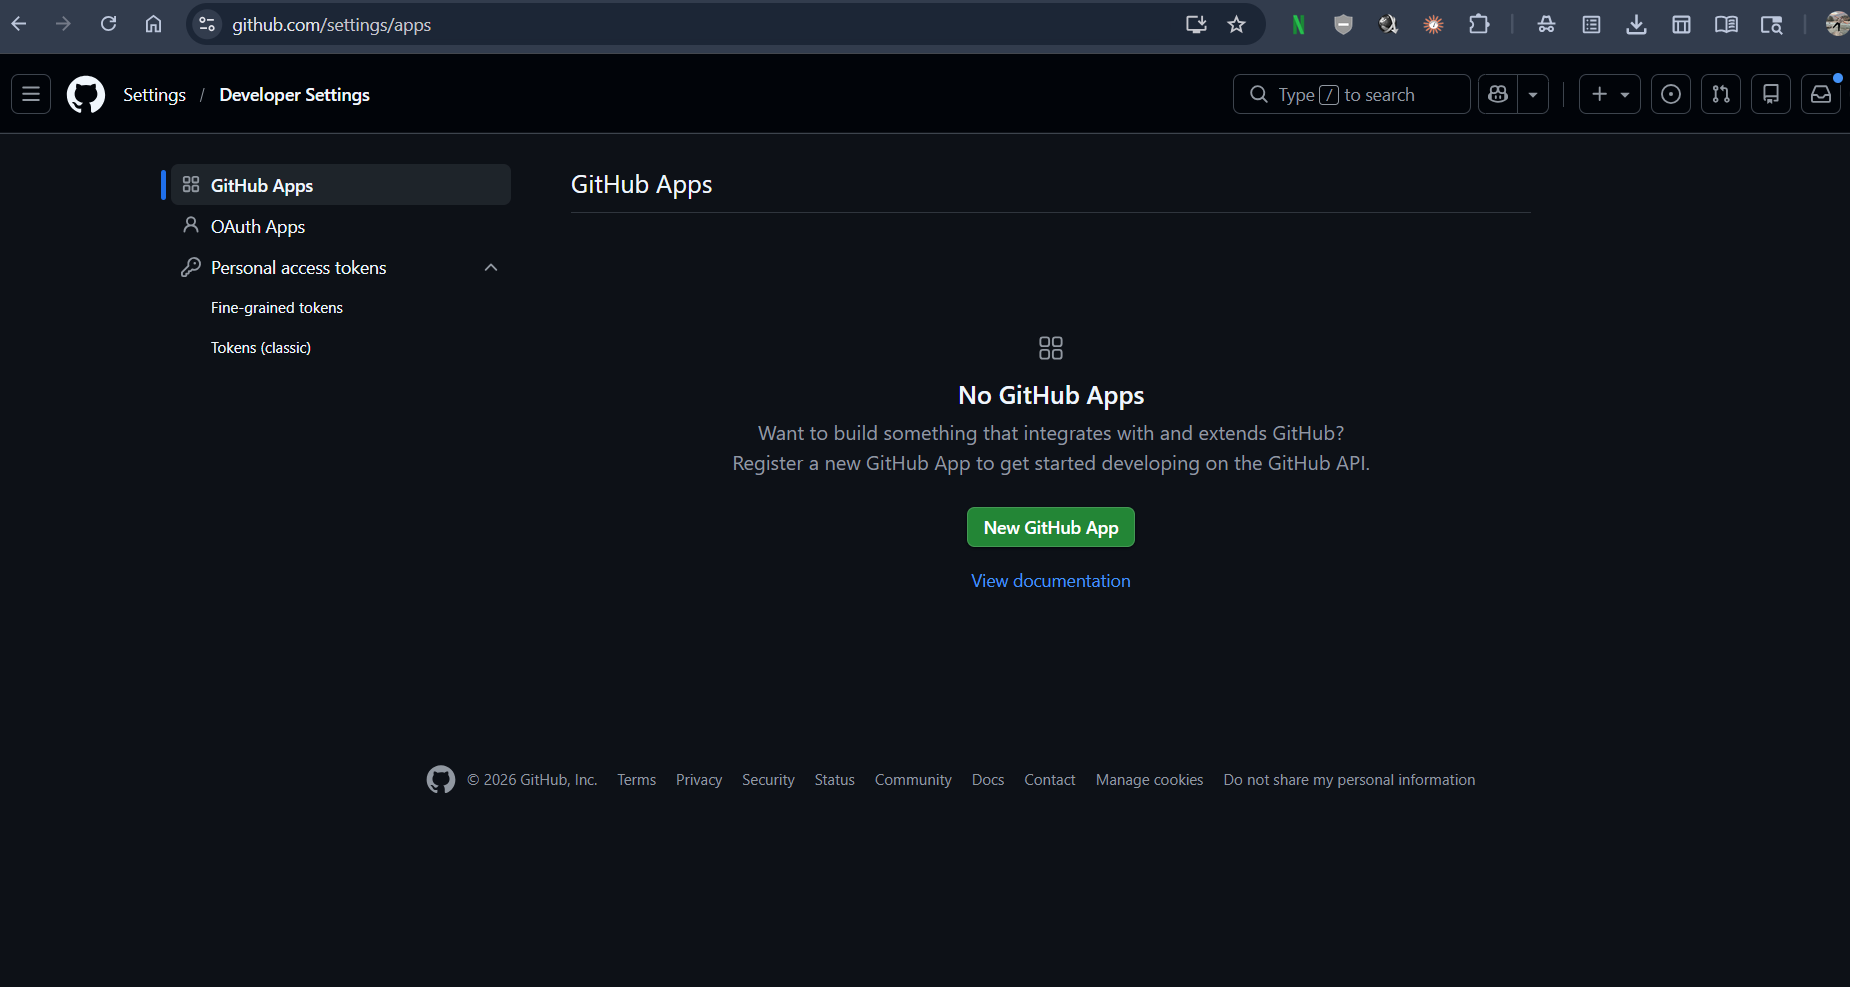Open the Privacy footer link

(x=699, y=780)
